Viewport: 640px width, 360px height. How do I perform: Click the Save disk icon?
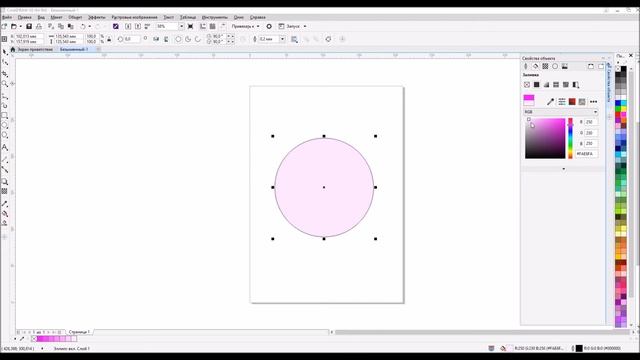tap(29, 26)
